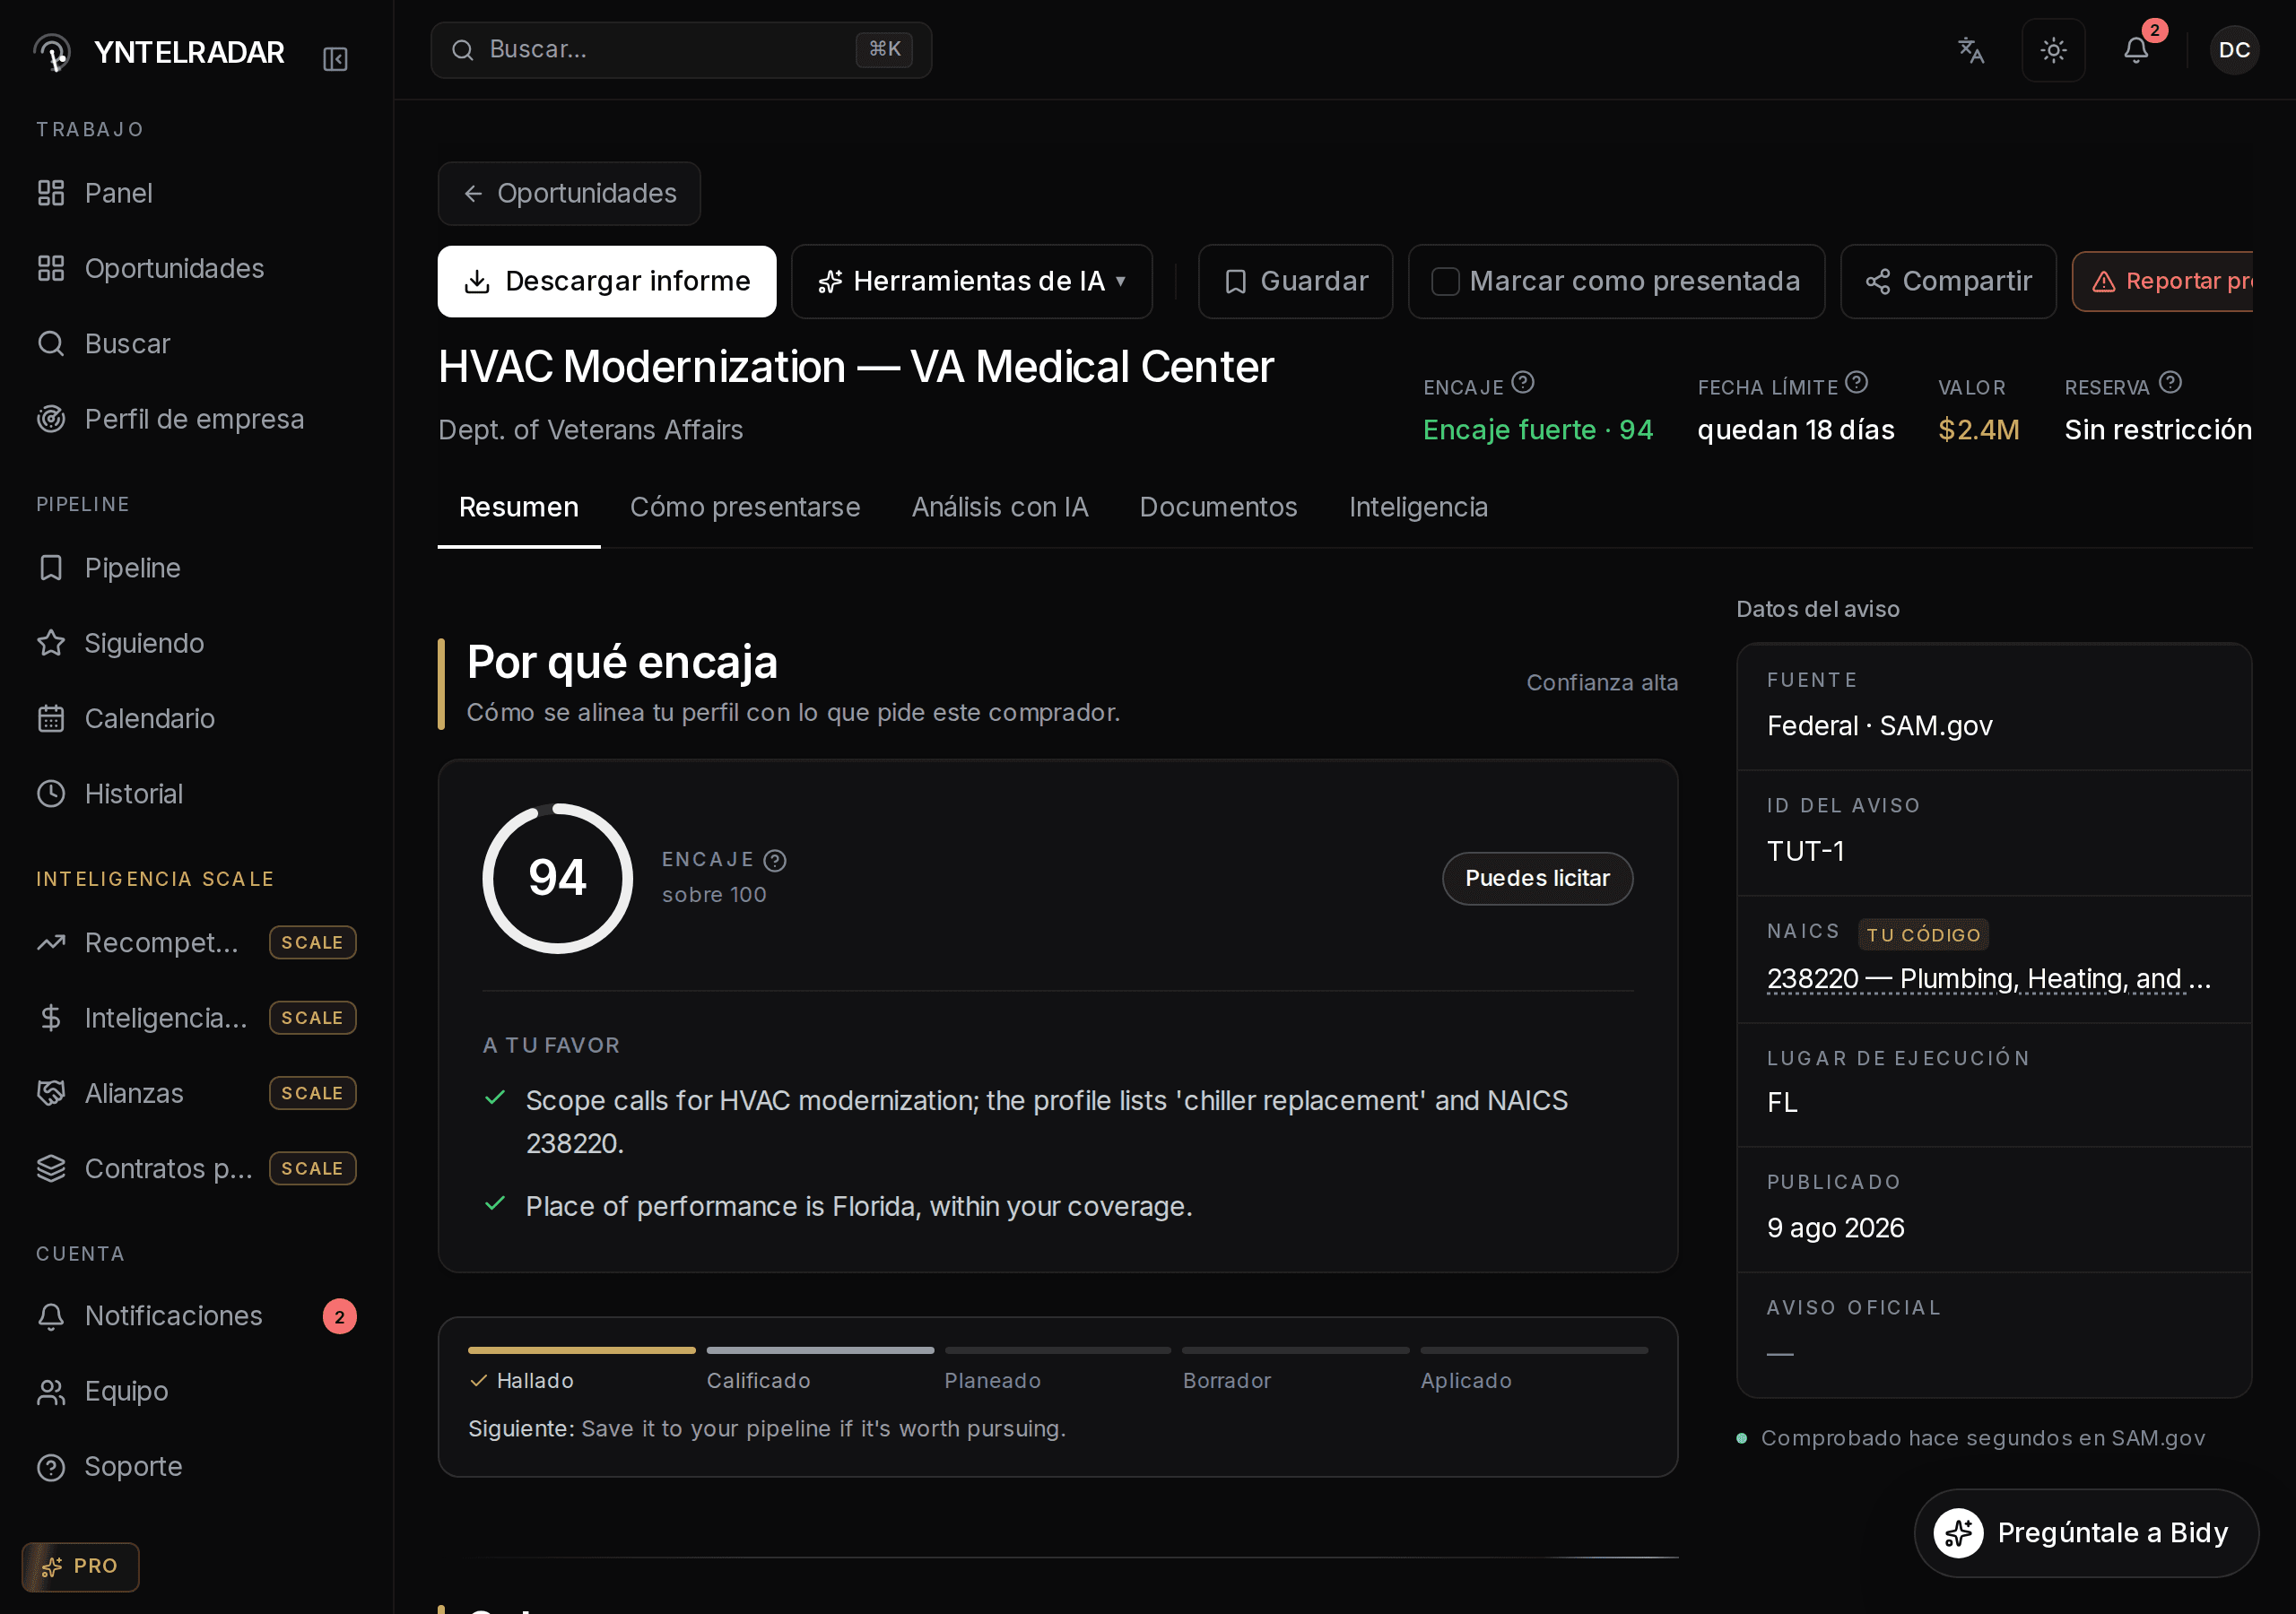The width and height of the screenshot is (2296, 1614).
Task: Click the quedan 18 días deadline
Action: [1795, 430]
